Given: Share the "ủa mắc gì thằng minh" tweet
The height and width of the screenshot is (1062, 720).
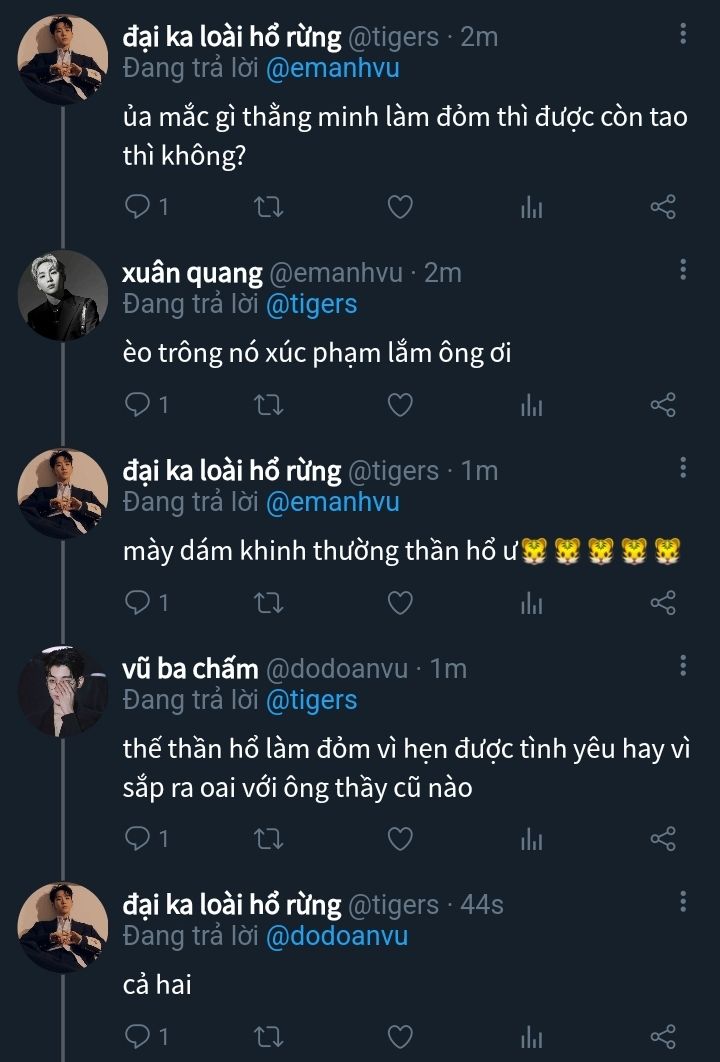Looking at the screenshot, I should click(x=663, y=207).
